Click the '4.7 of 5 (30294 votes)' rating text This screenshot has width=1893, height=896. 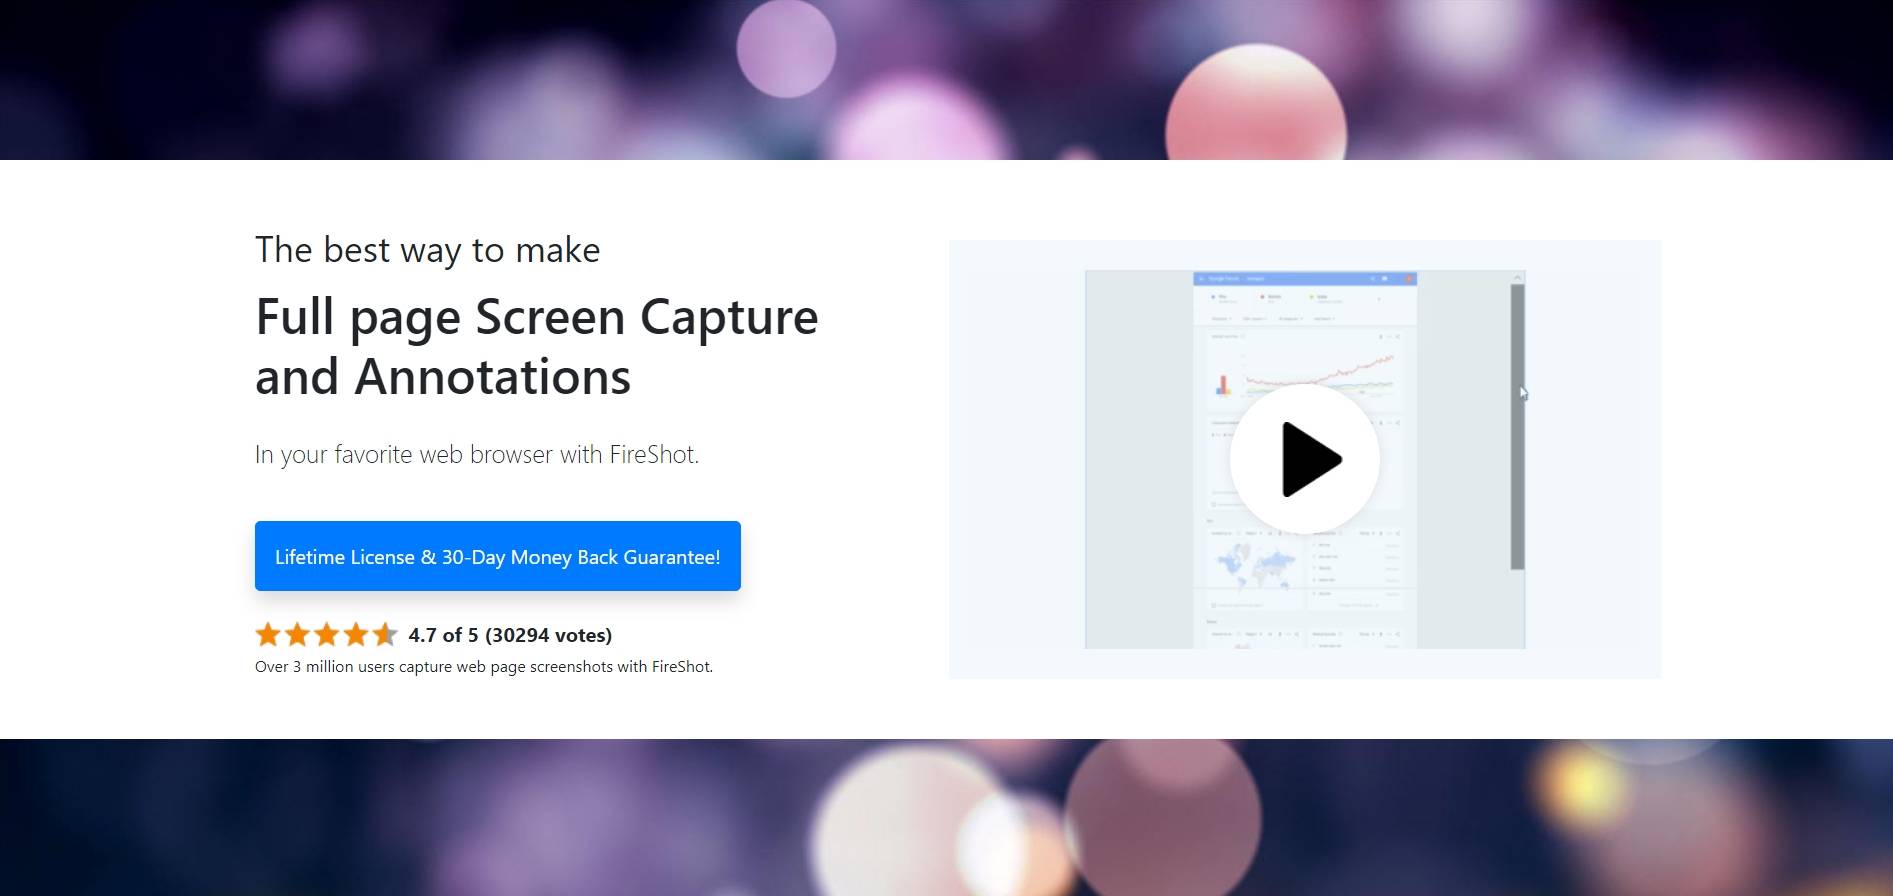coord(510,635)
